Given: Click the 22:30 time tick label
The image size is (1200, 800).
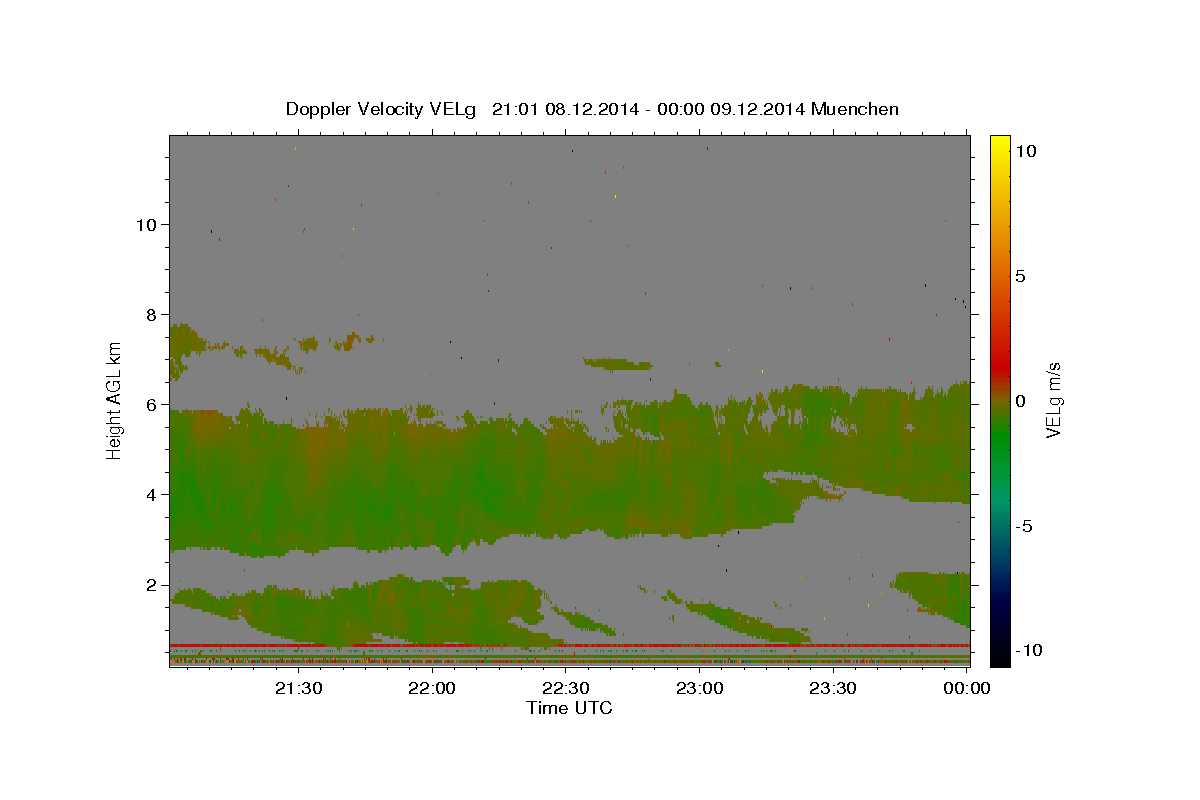Looking at the screenshot, I should [565, 688].
